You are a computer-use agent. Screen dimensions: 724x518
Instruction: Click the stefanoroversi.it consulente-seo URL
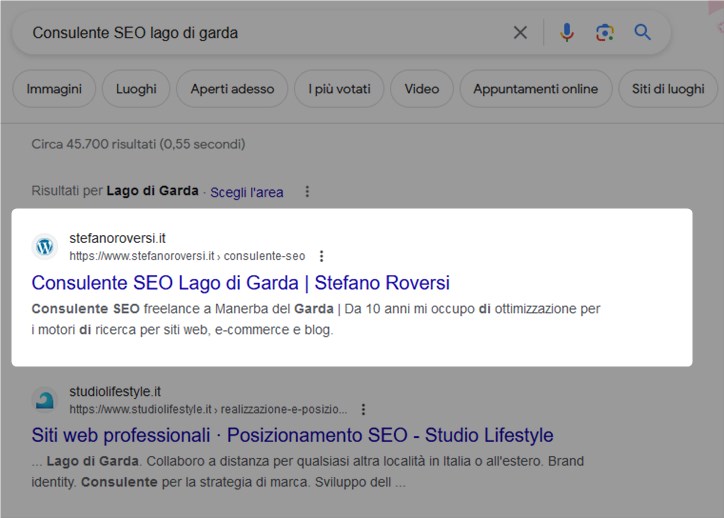tap(187, 256)
